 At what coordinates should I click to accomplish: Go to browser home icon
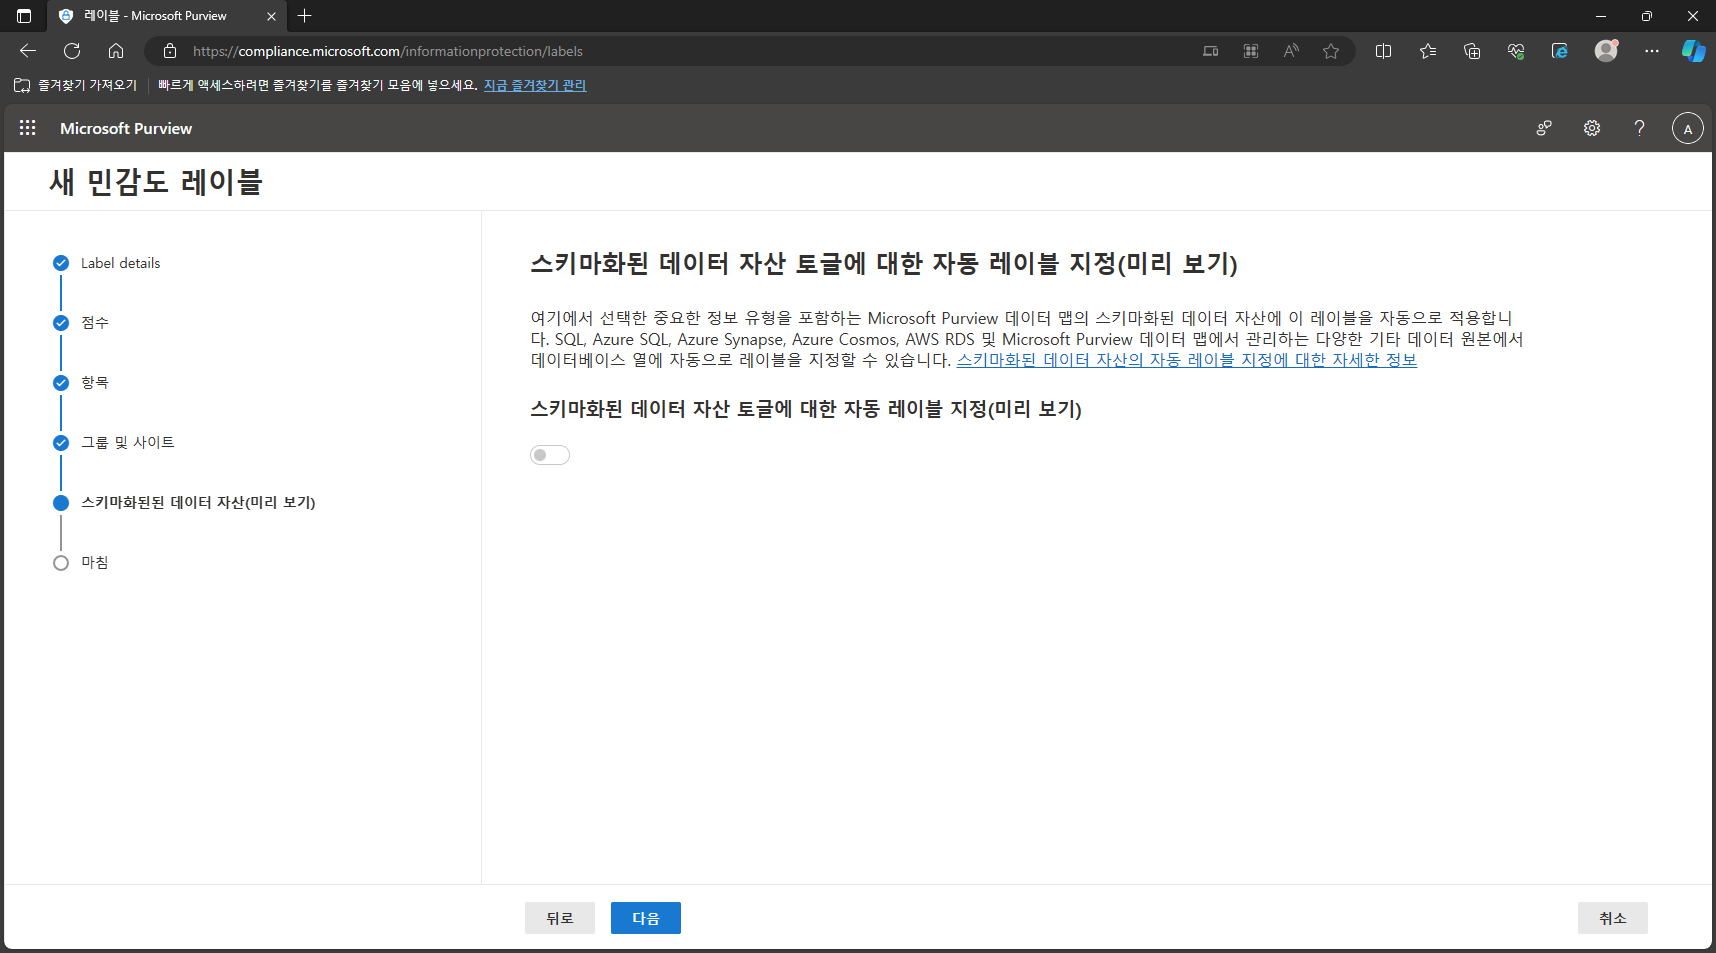[116, 51]
